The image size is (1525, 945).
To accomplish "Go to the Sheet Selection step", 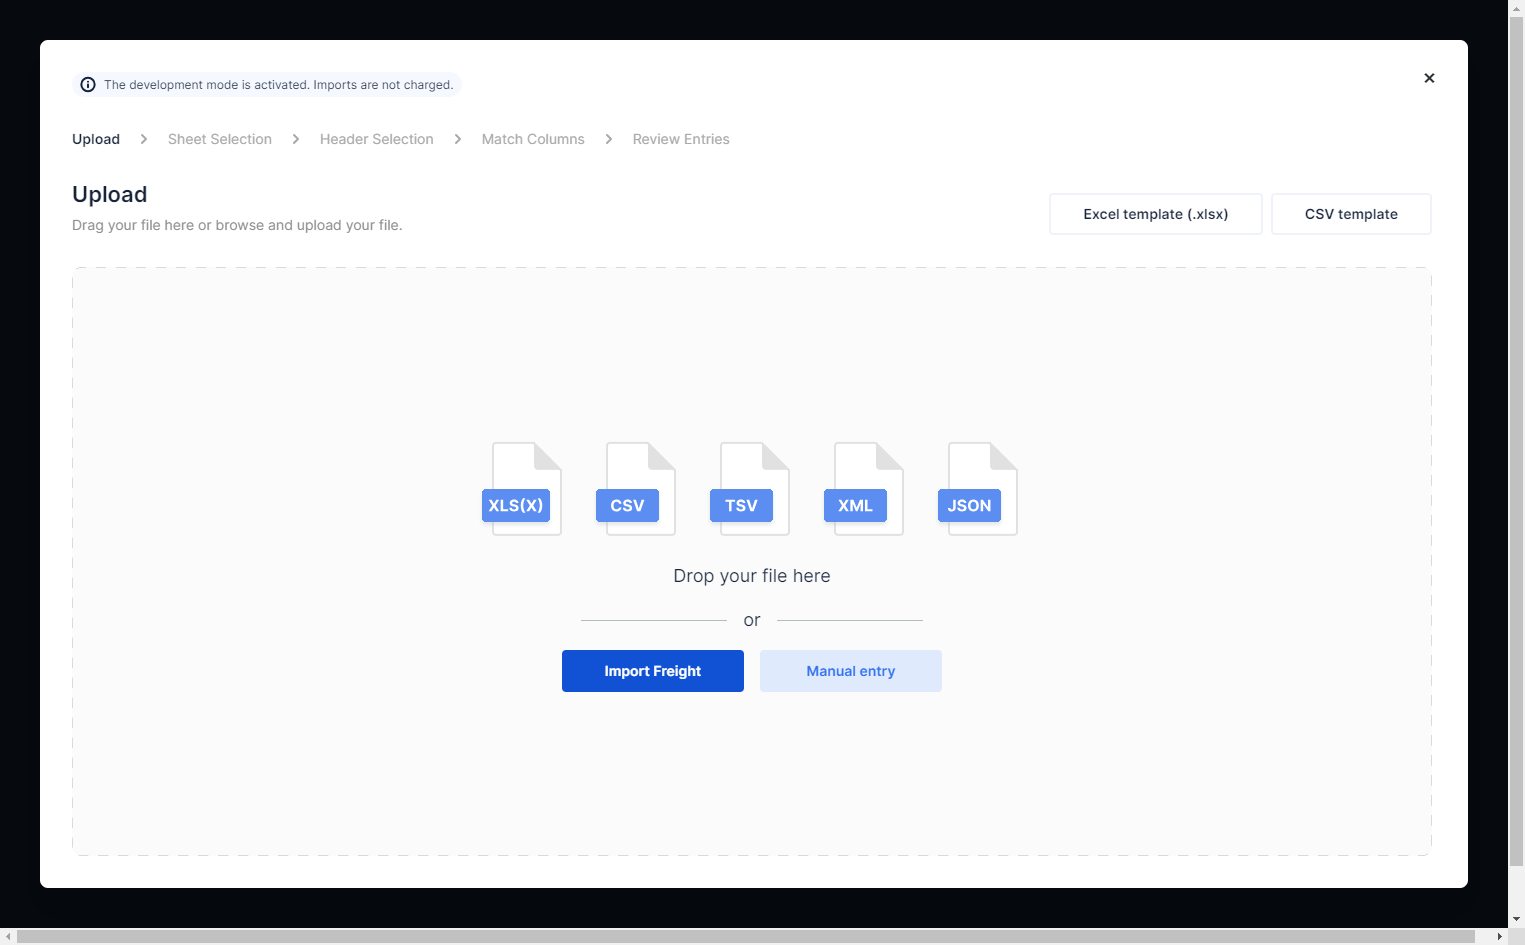I will 220,139.
